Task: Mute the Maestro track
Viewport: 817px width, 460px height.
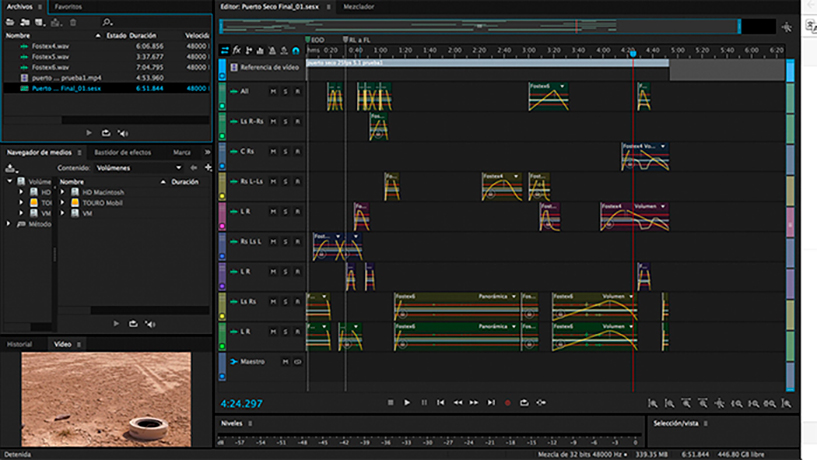Action: [286, 362]
